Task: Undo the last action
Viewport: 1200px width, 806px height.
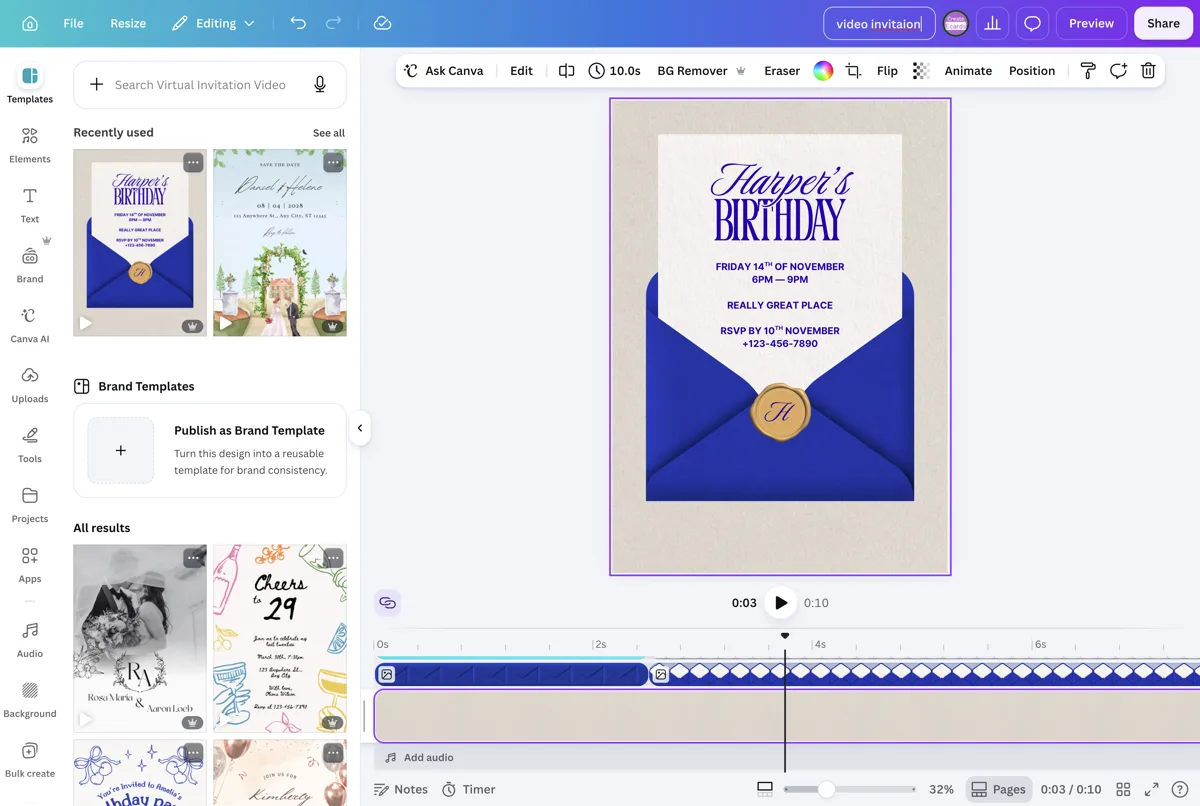Action: click(x=298, y=23)
